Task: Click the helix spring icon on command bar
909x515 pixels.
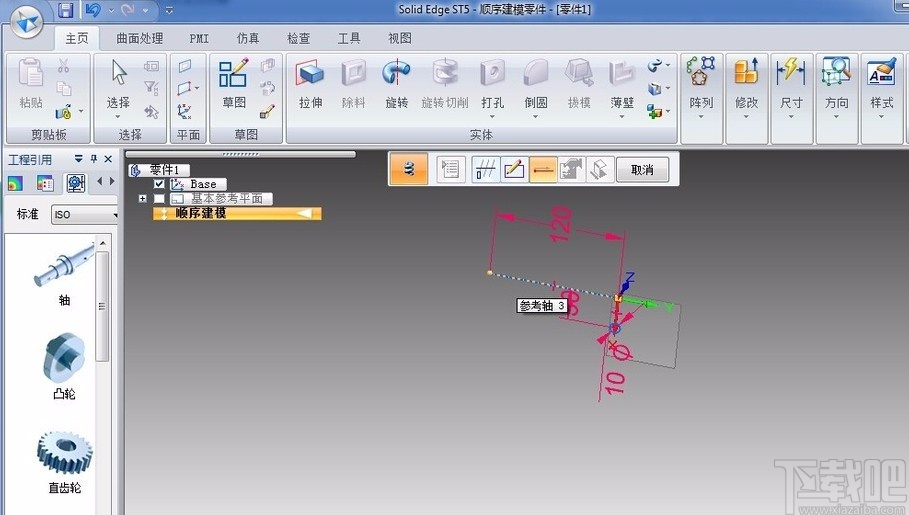Action: coord(409,169)
